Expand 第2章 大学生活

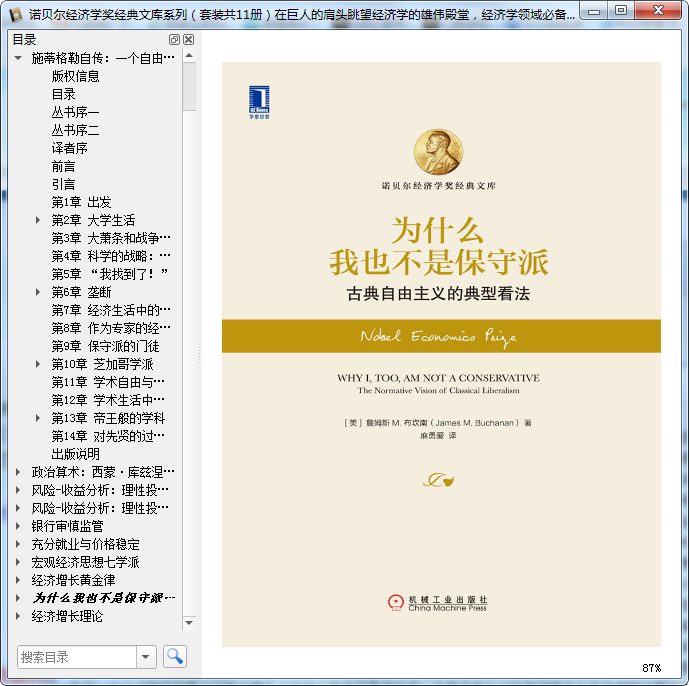point(38,220)
